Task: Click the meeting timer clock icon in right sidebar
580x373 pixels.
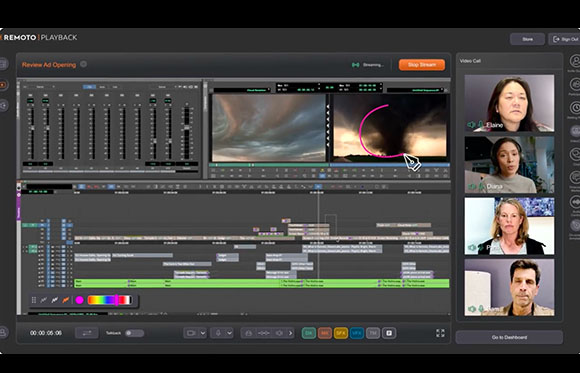Action: pyautogui.click(x=575, y=108)
